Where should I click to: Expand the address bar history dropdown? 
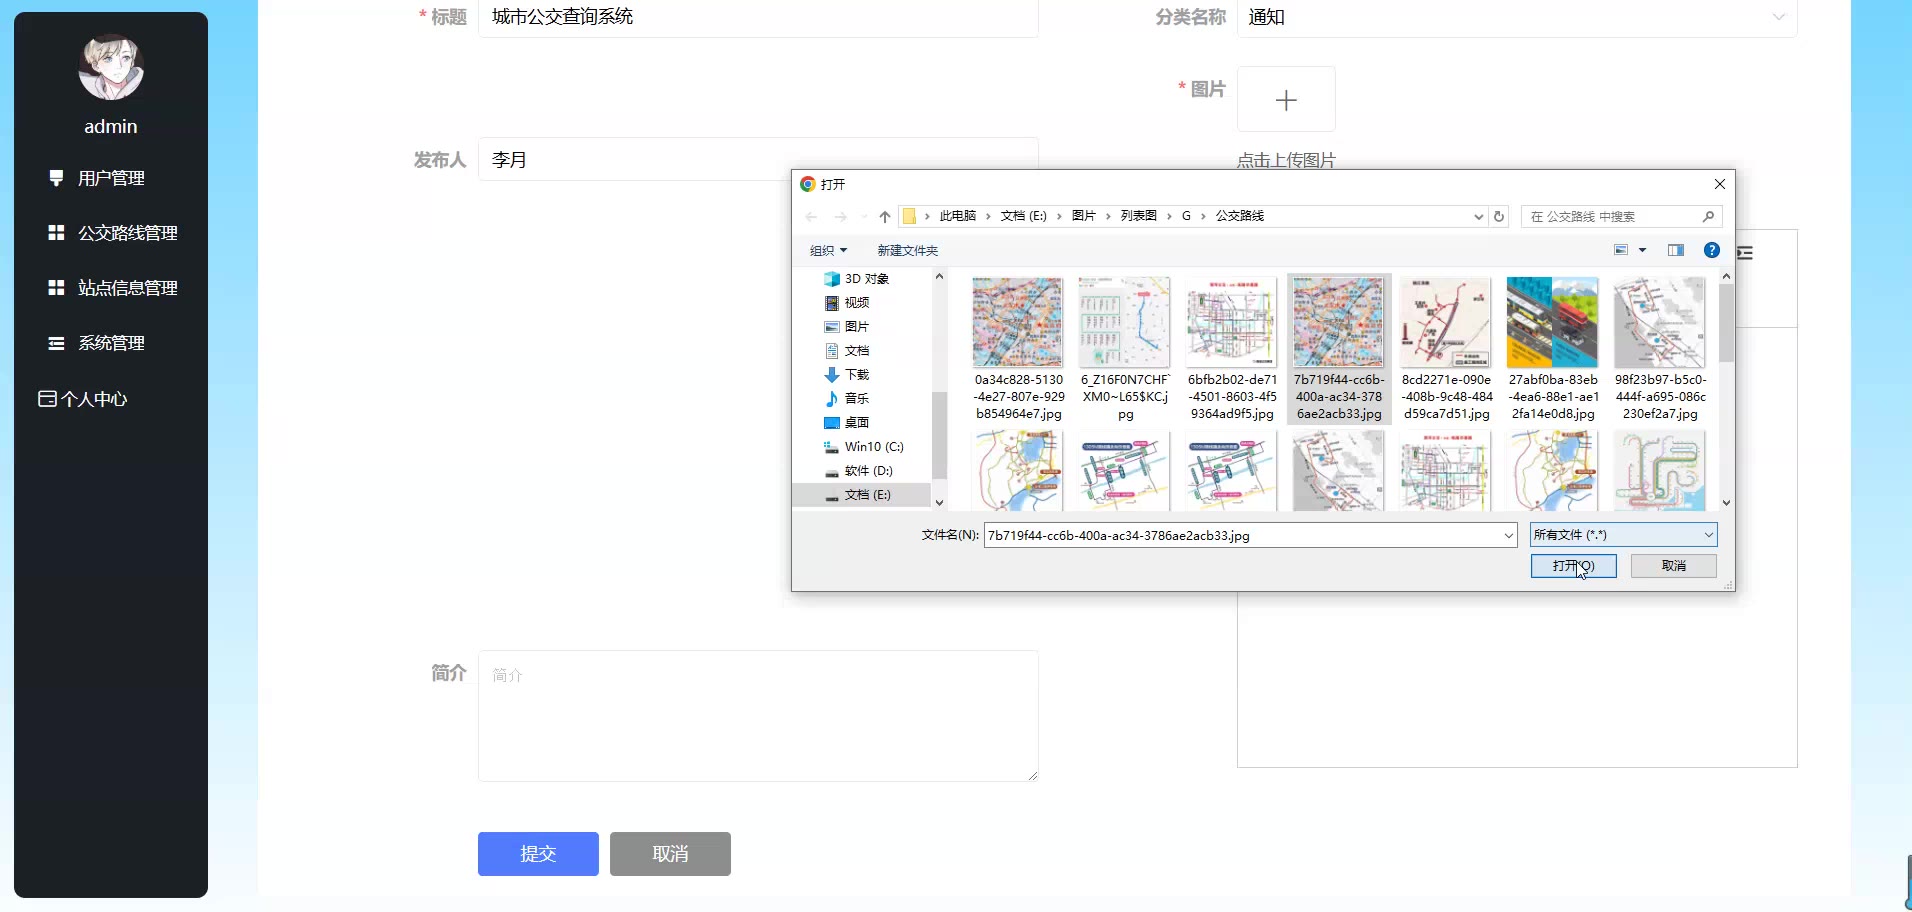tap(1478, 216)
